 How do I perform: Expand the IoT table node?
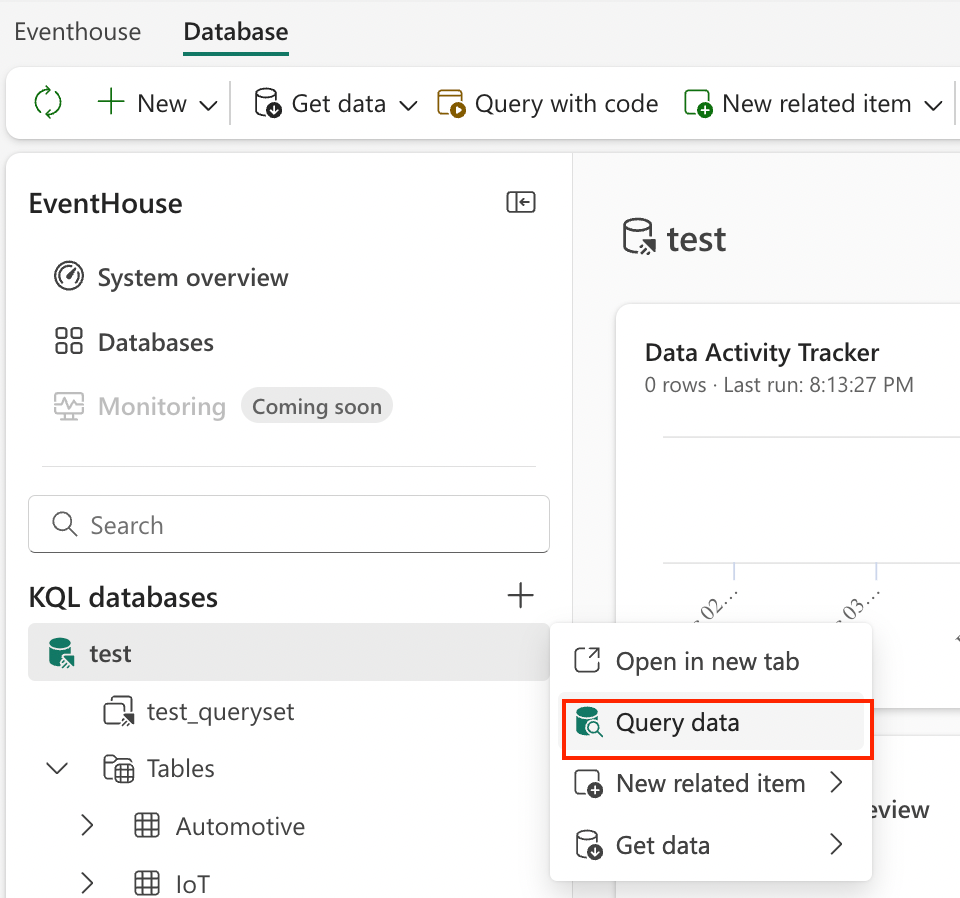[87, 883]
